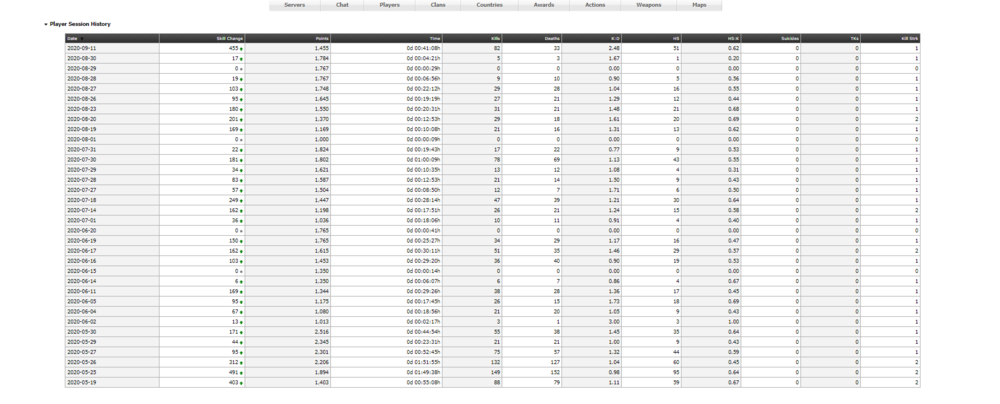Sort by Suicides column header
The image size is (1000, 404).
(x=789, y=38)
